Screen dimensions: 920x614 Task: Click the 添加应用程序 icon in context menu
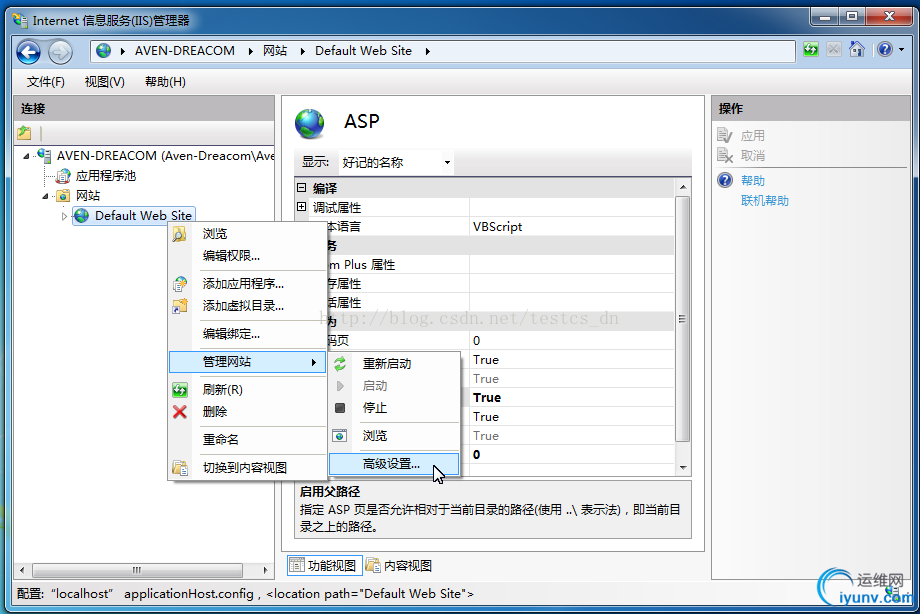point(180,284)
